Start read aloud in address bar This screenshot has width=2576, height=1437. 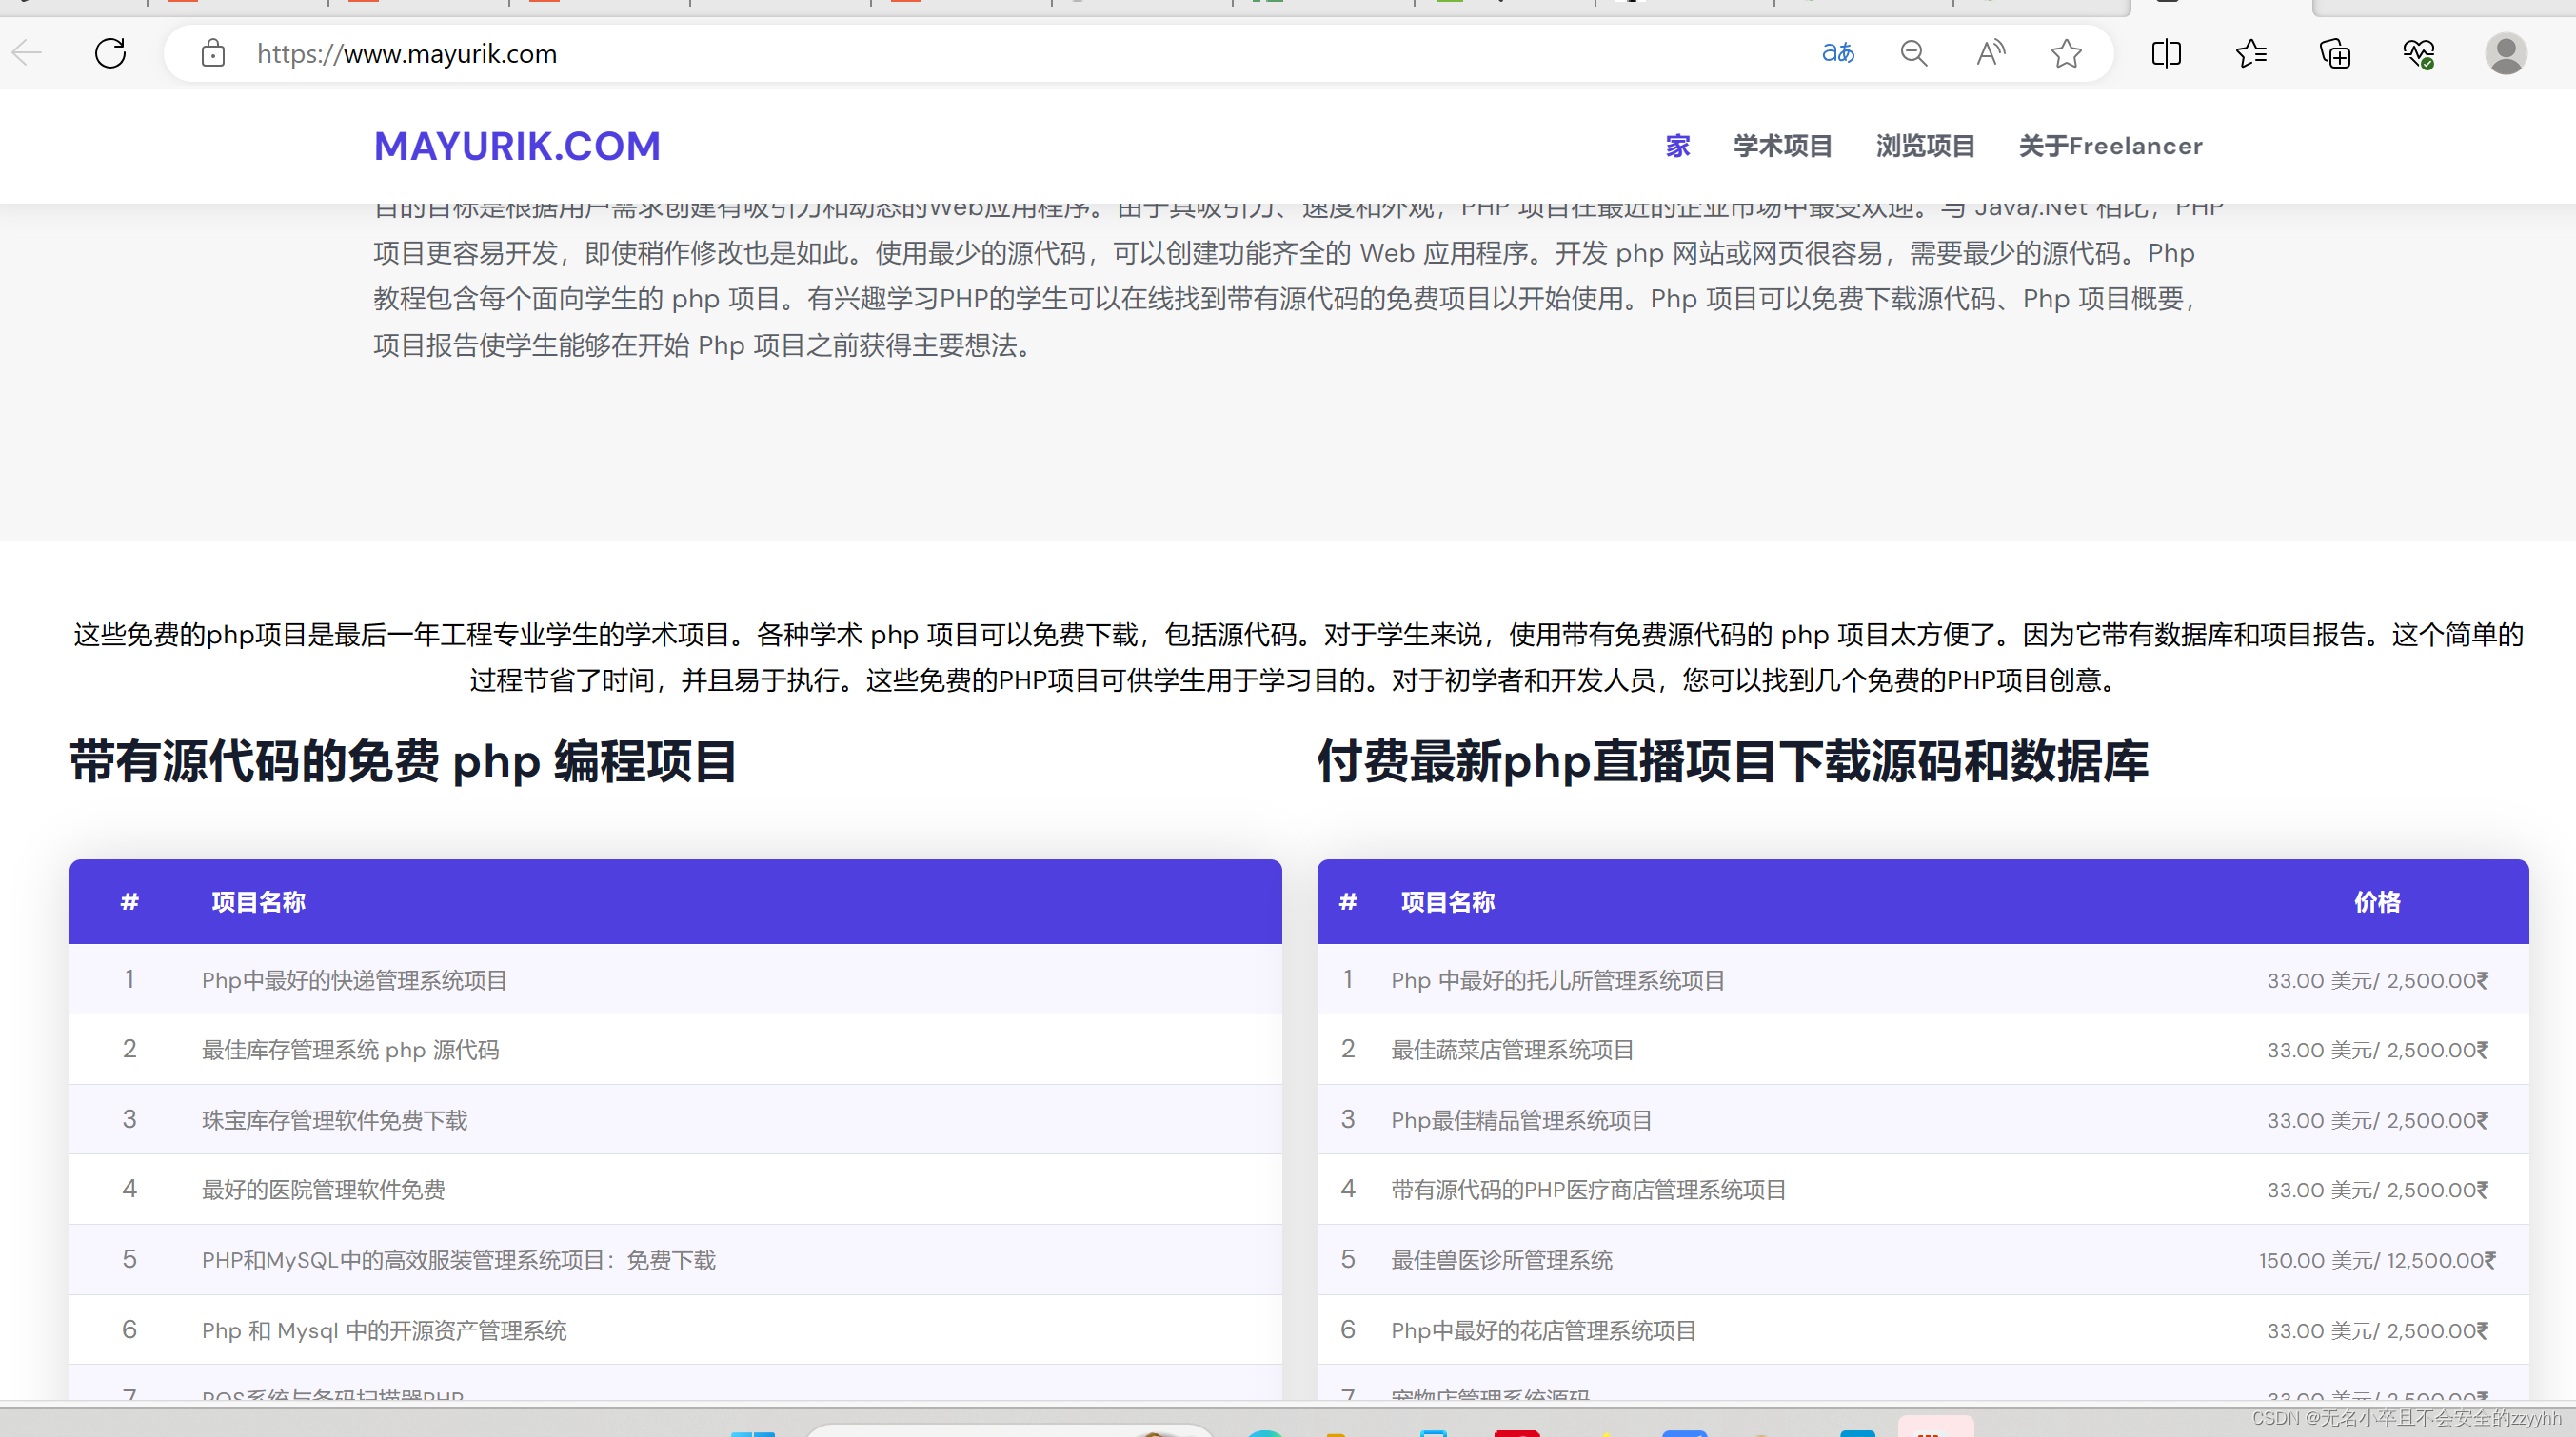click(x=1990, y=53)
